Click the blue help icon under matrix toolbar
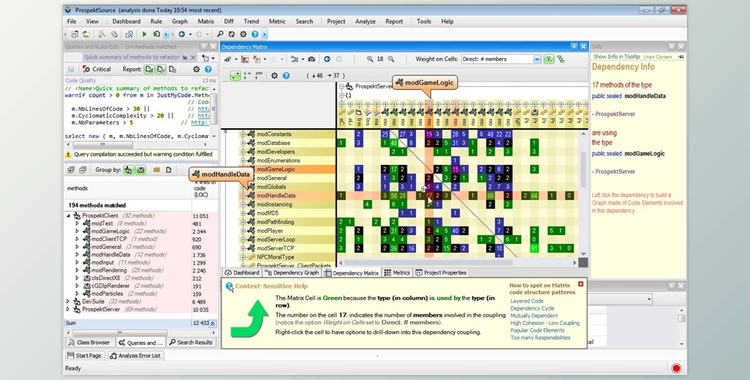750x380 pixels. pos(286,76)
